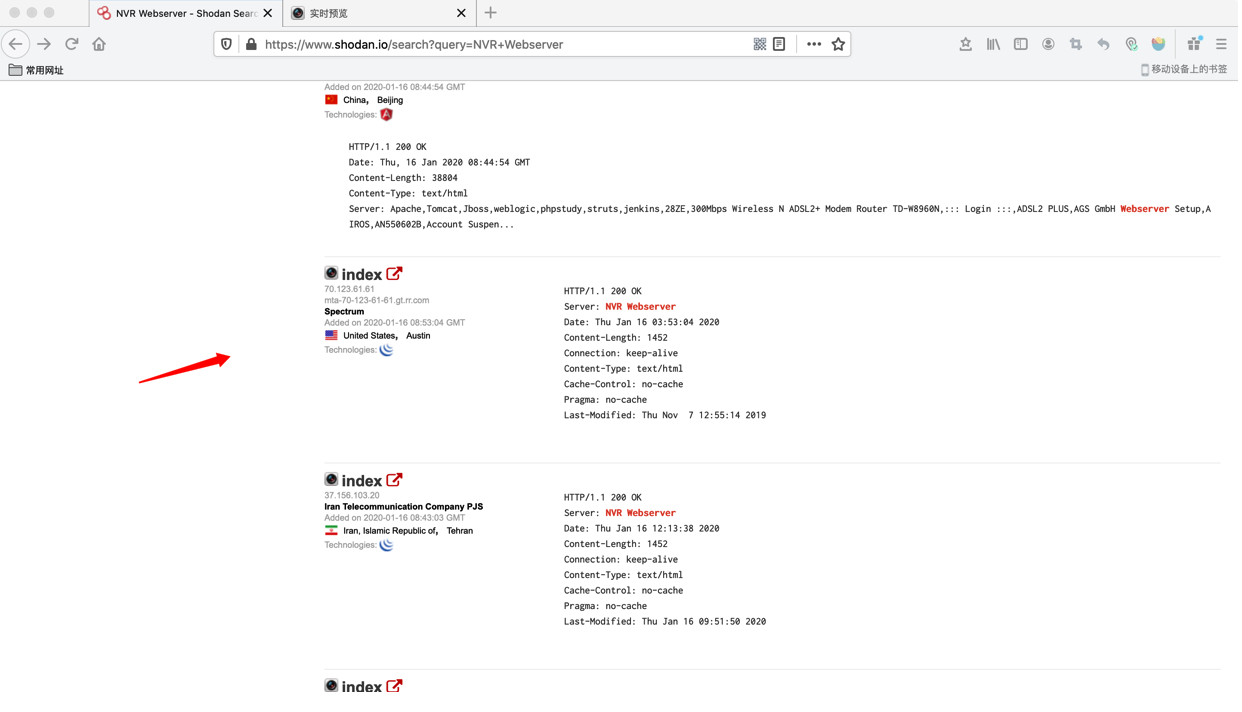Click the China flag icon
This screenshot has height=712, width=1242.
(x=331, y=100)
